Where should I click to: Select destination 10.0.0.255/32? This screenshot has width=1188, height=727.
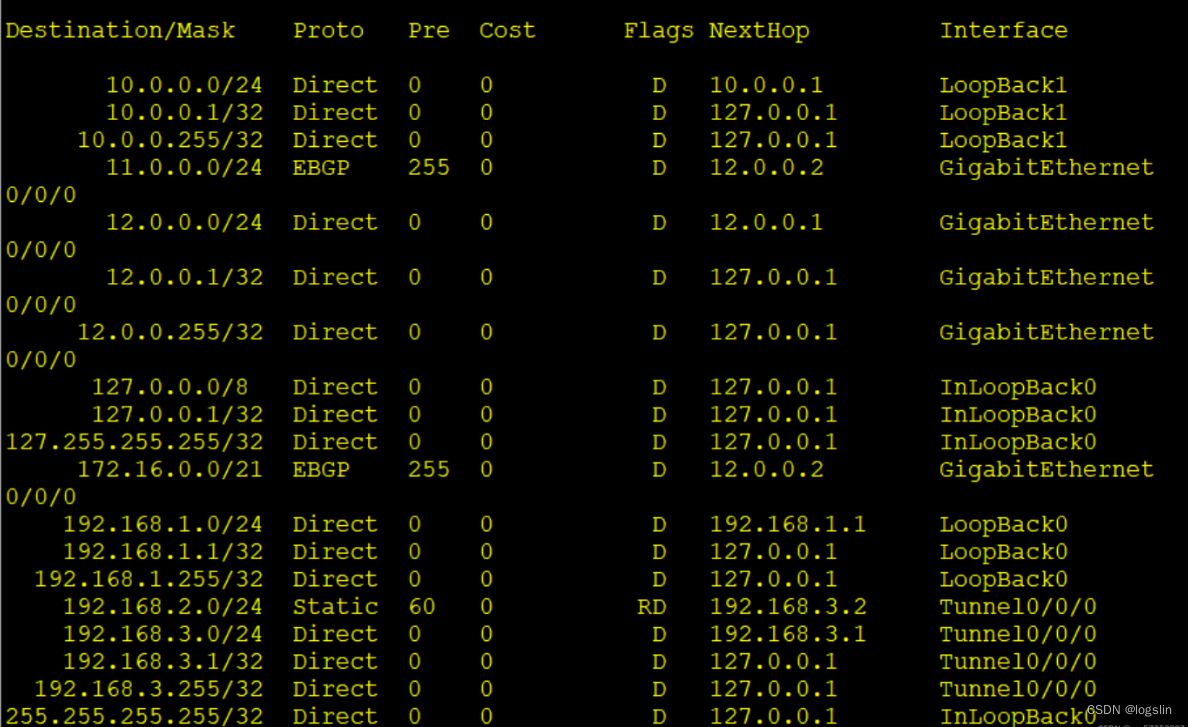(x=170, y=140)
